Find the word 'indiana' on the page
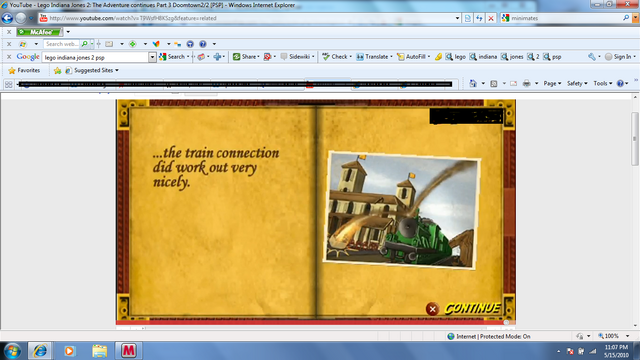 [x=483, y=57]
